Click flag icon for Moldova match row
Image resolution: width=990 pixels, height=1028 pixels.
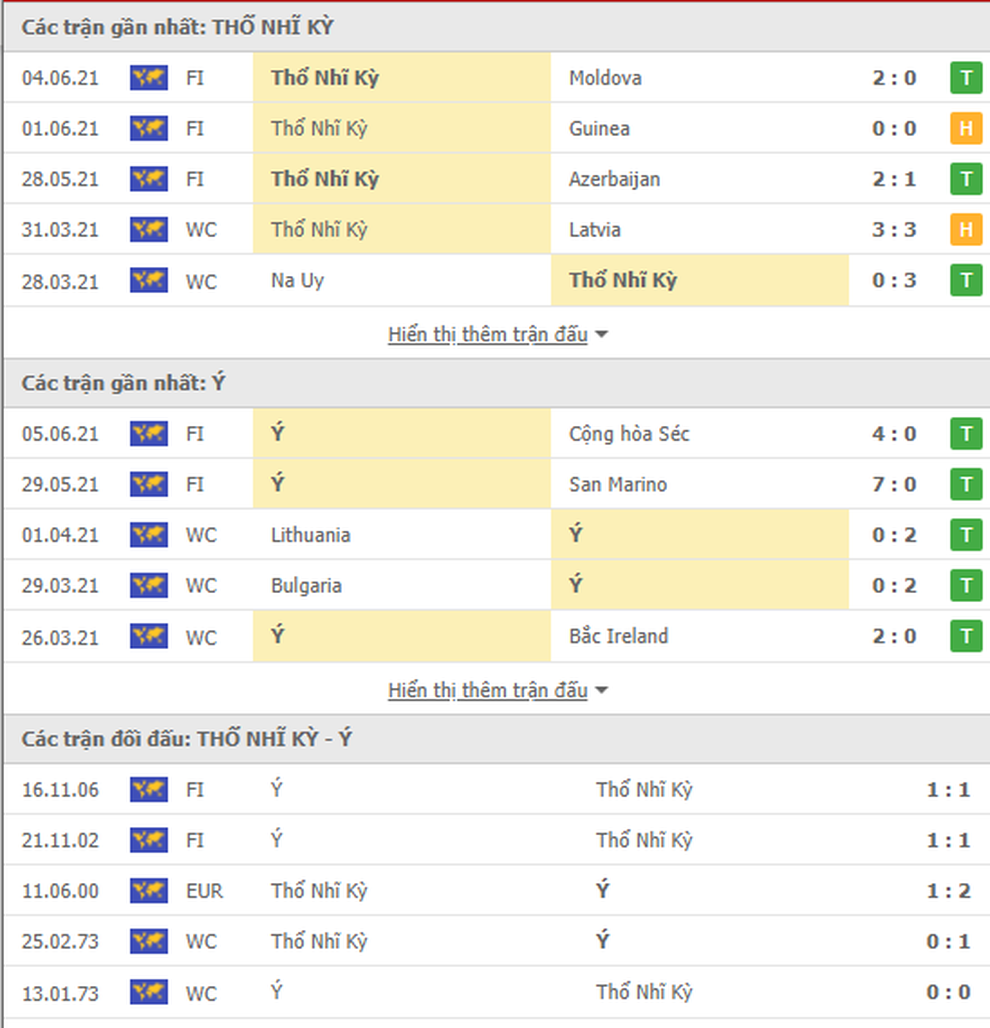(x=148, y=77)
